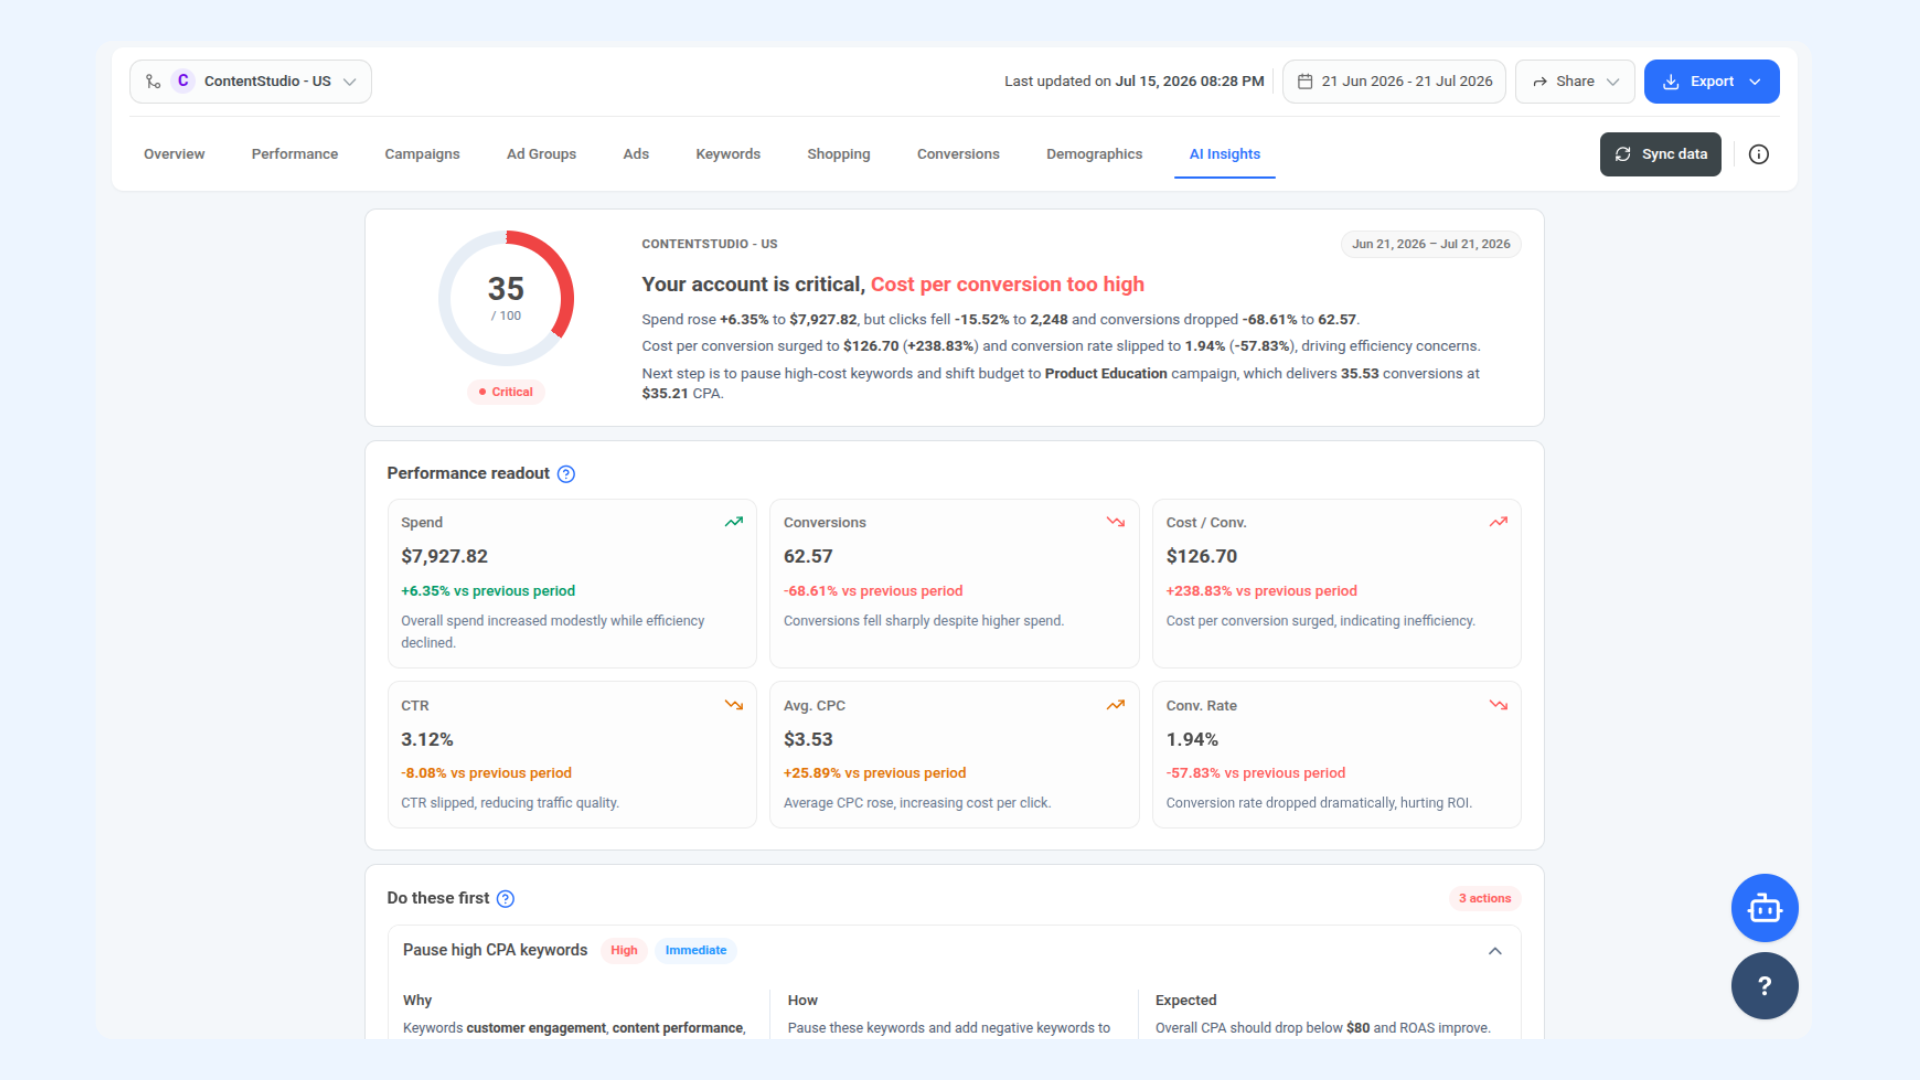Click the Product Education campaign mention
Screen dimensions: 1920x1080
1106,373
